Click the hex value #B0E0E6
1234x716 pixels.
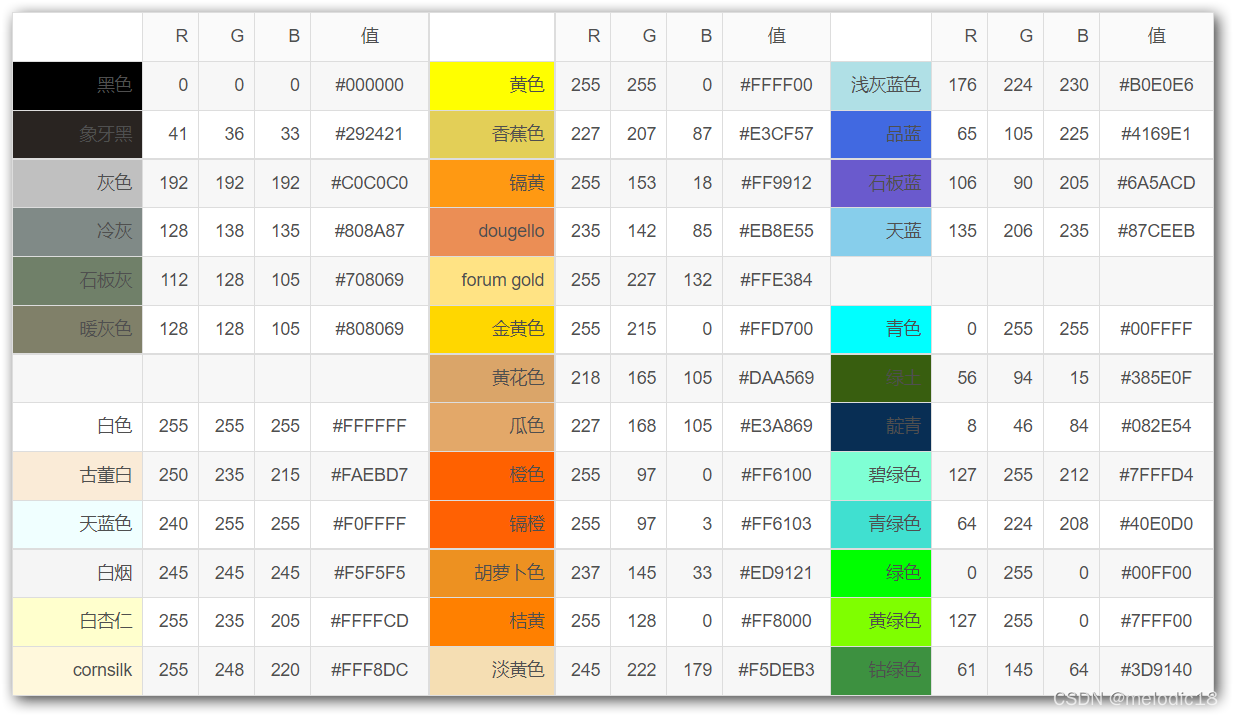tap(1156, 85)
